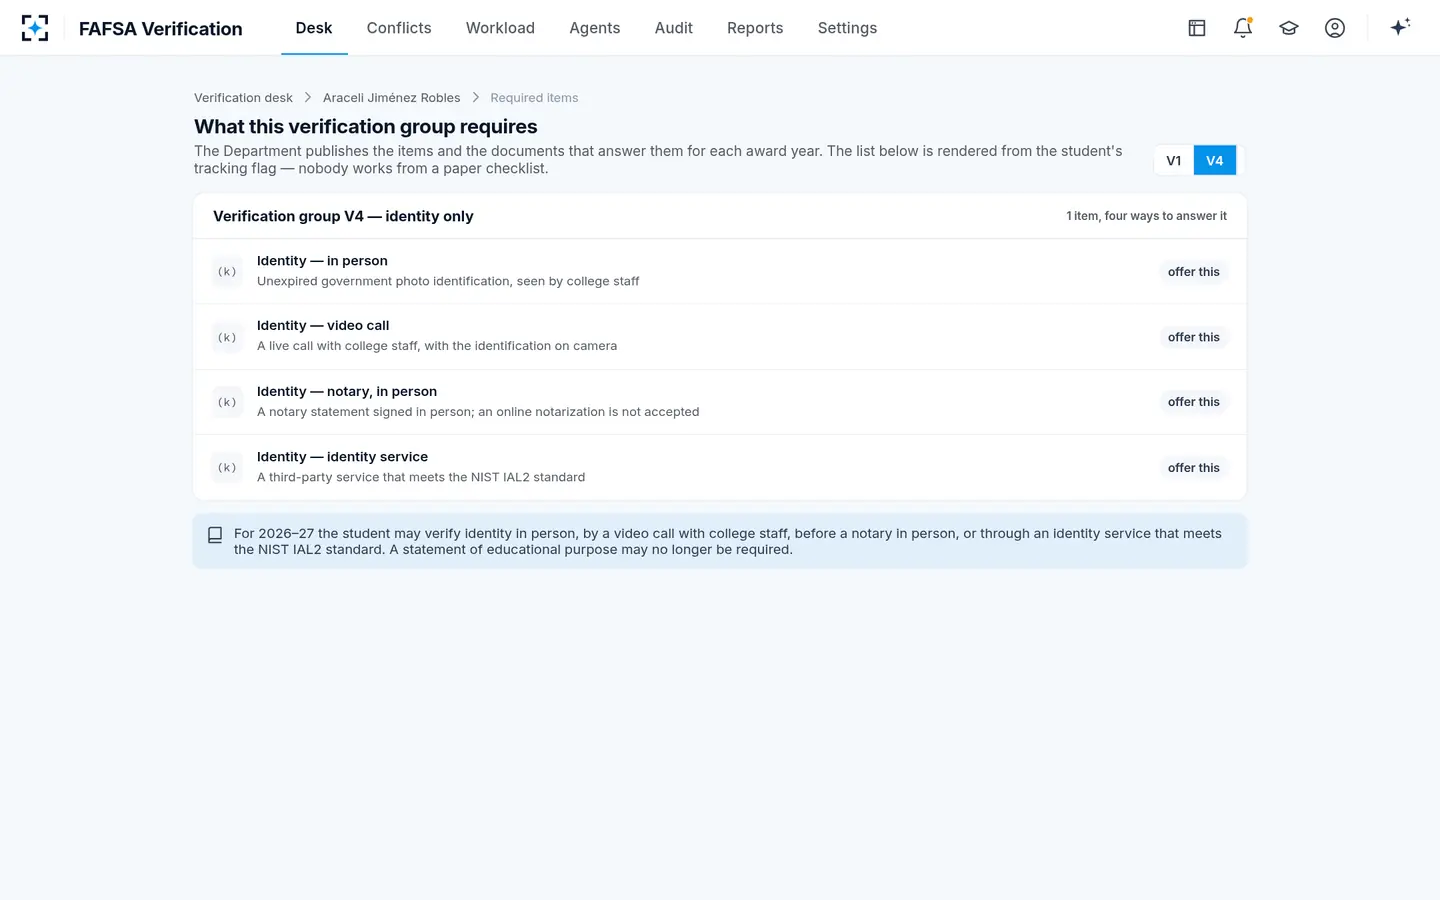Click the Required items breadcrumb
The height and width of the screenshot is (900, 1440).
click(534, 98)
